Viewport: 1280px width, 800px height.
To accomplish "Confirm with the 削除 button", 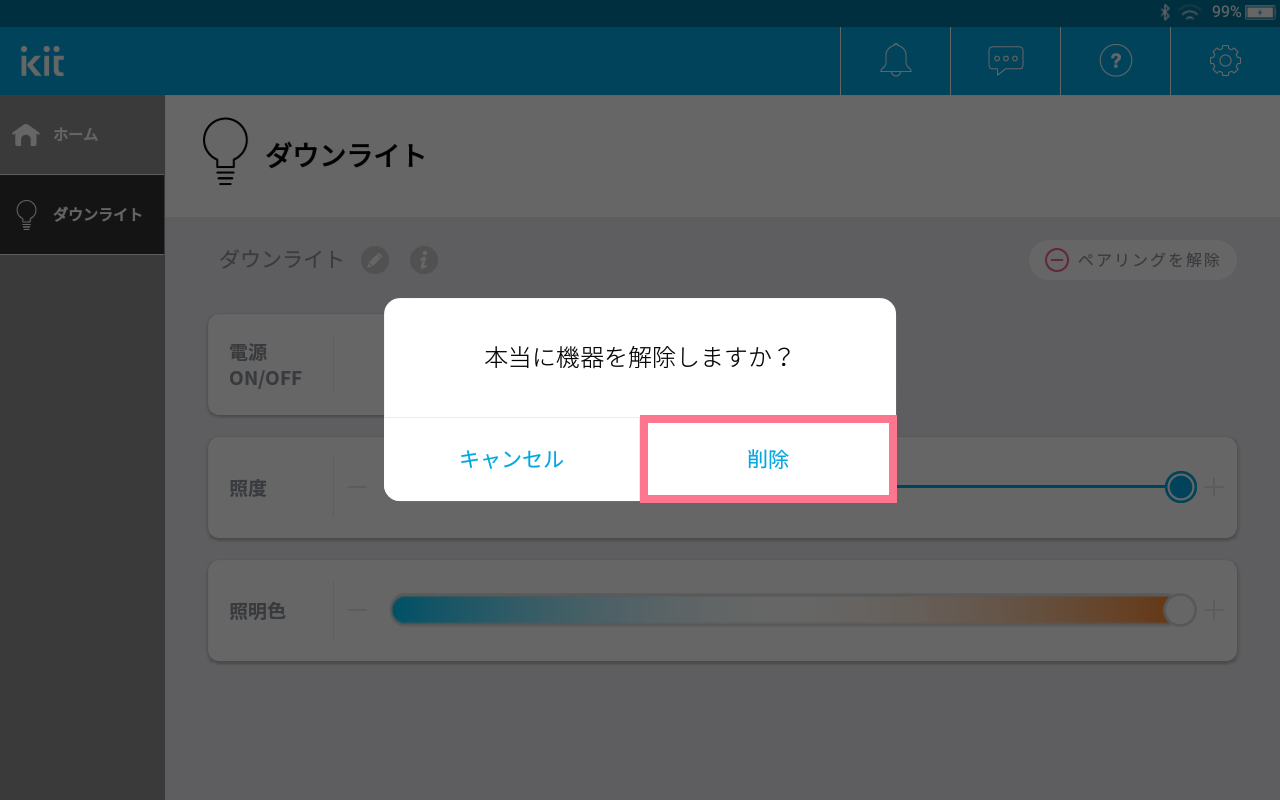I will point(768,459).
